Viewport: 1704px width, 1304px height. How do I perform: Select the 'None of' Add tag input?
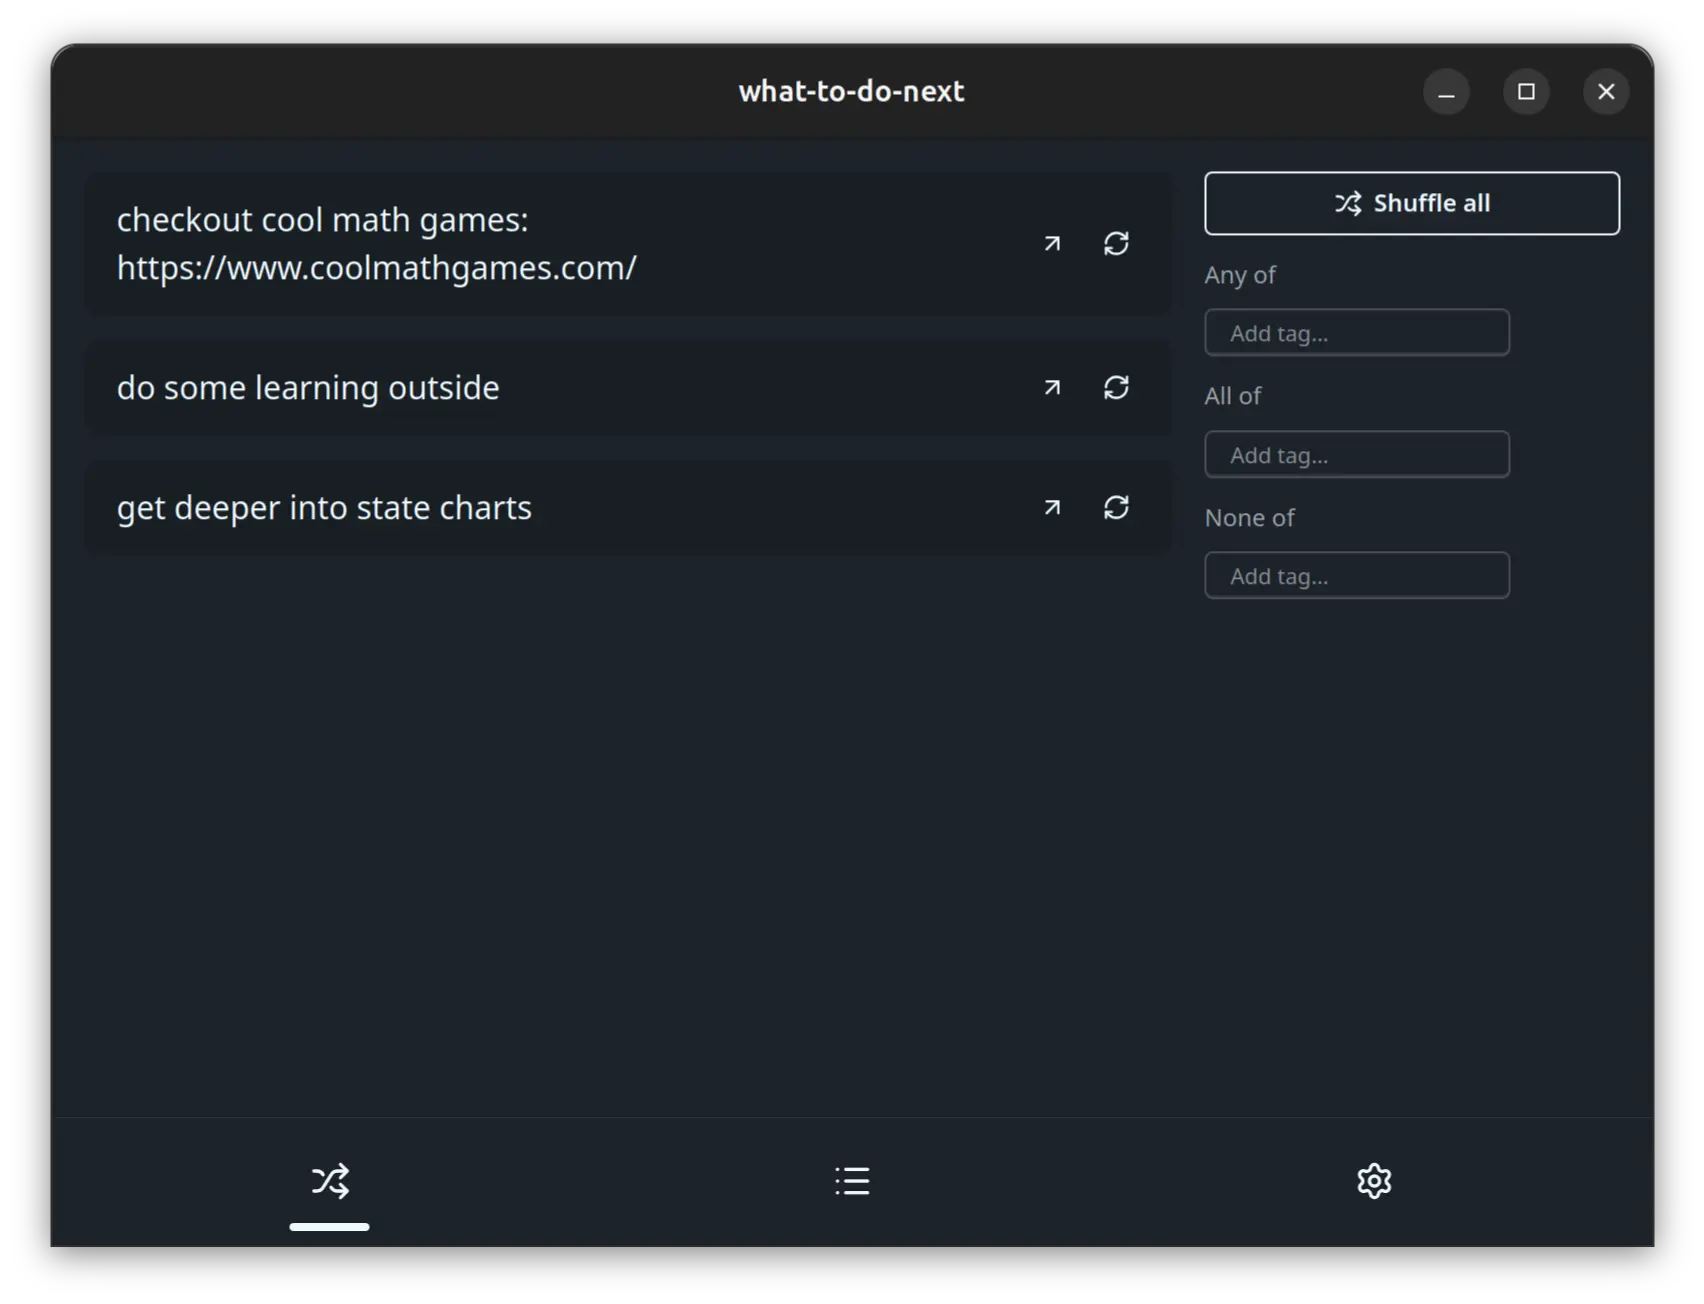pyautogui.click(x=1356, y=576)
